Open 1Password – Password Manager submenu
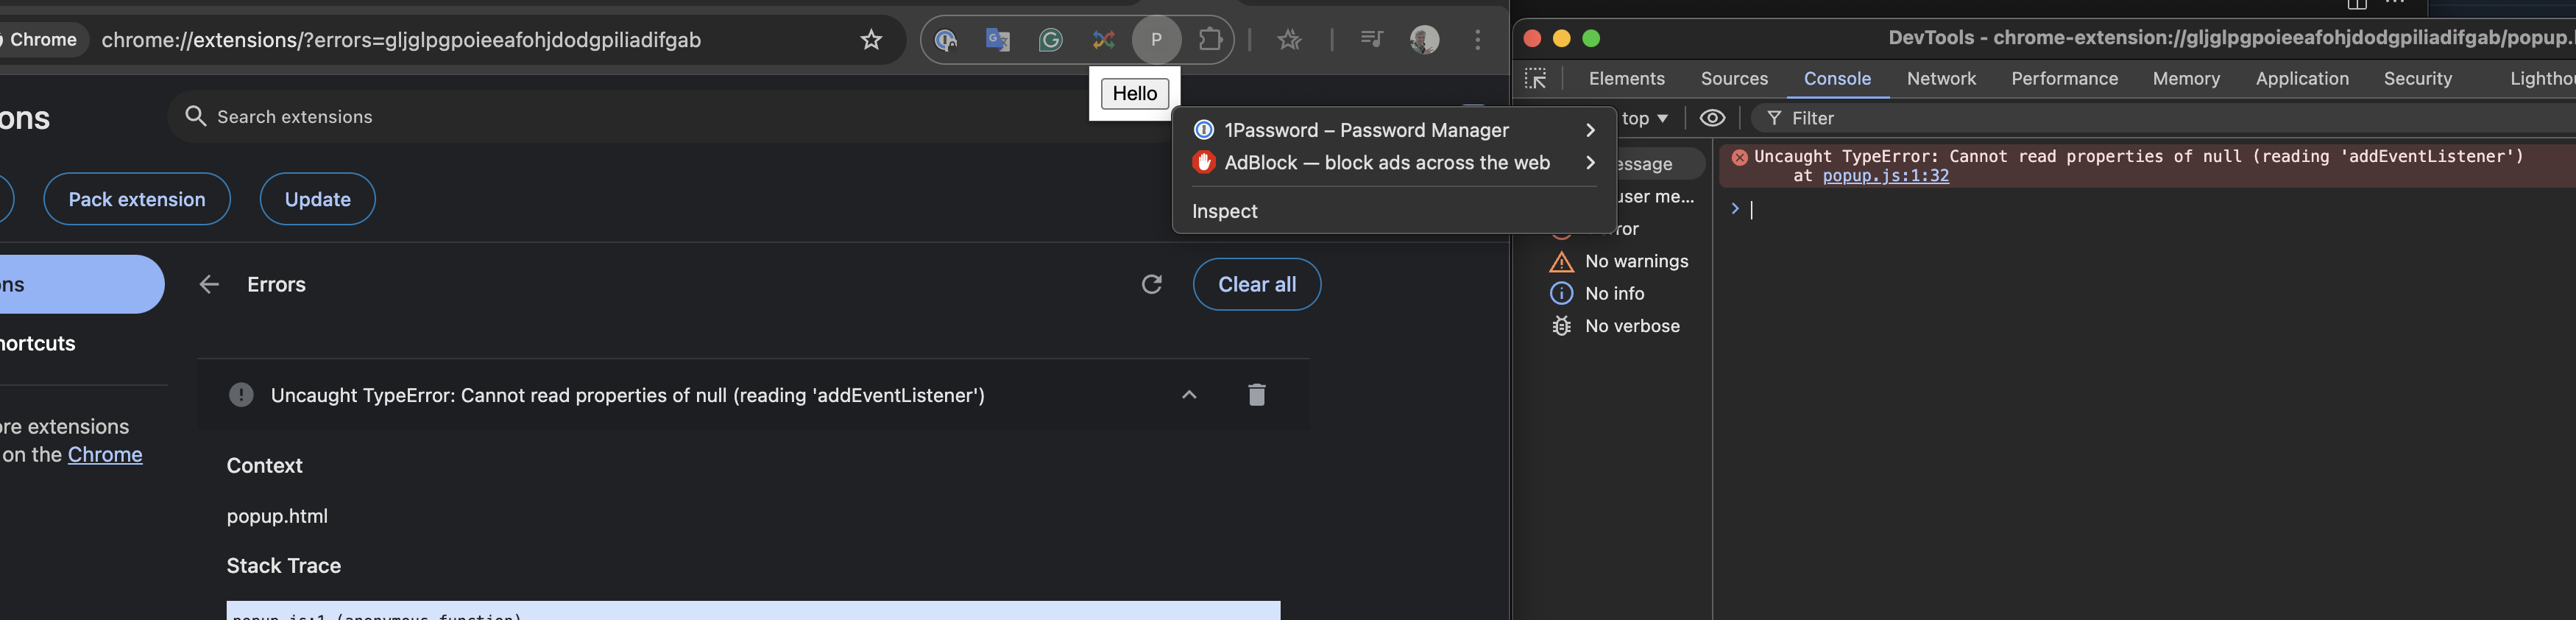Viewport: 2576px width, 620px height. (x=1394, y=130)
